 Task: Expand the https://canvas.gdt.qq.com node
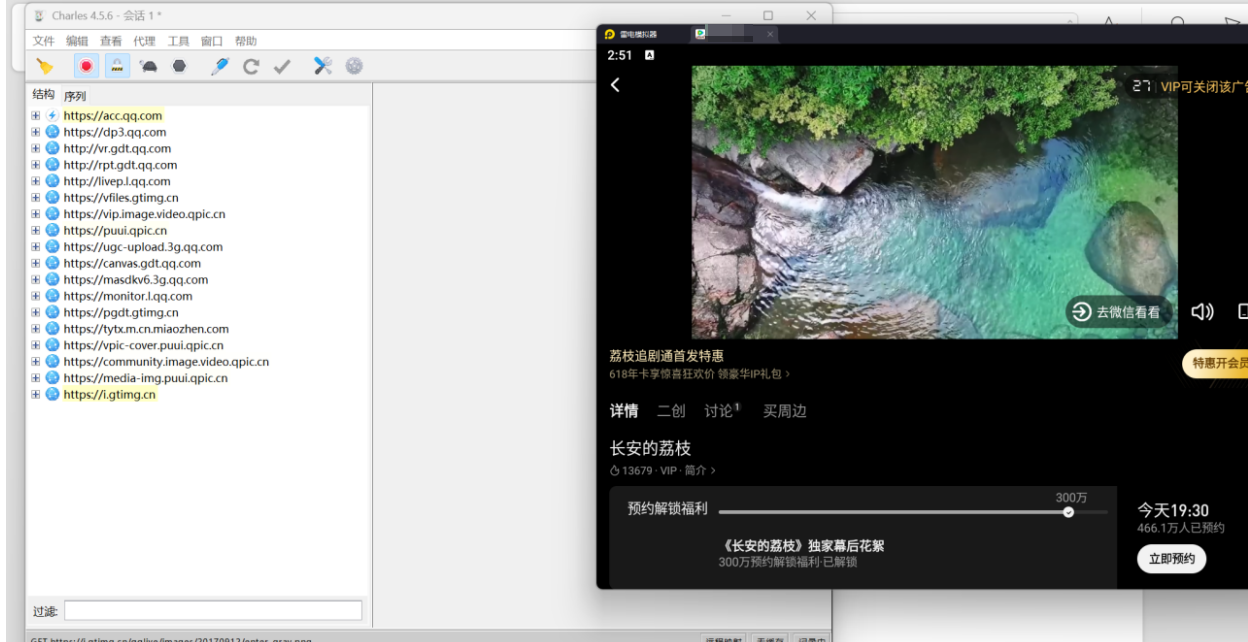[x=36, y=263]
